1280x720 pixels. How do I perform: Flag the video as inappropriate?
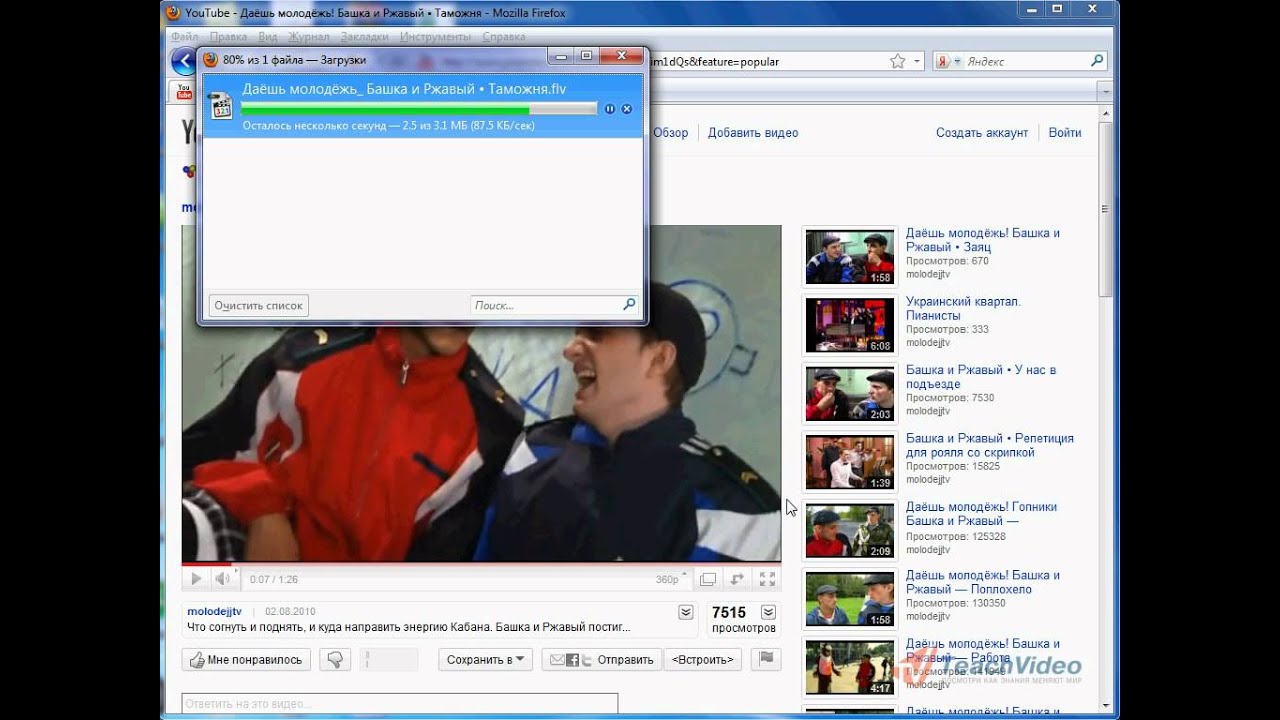(766, 659)
